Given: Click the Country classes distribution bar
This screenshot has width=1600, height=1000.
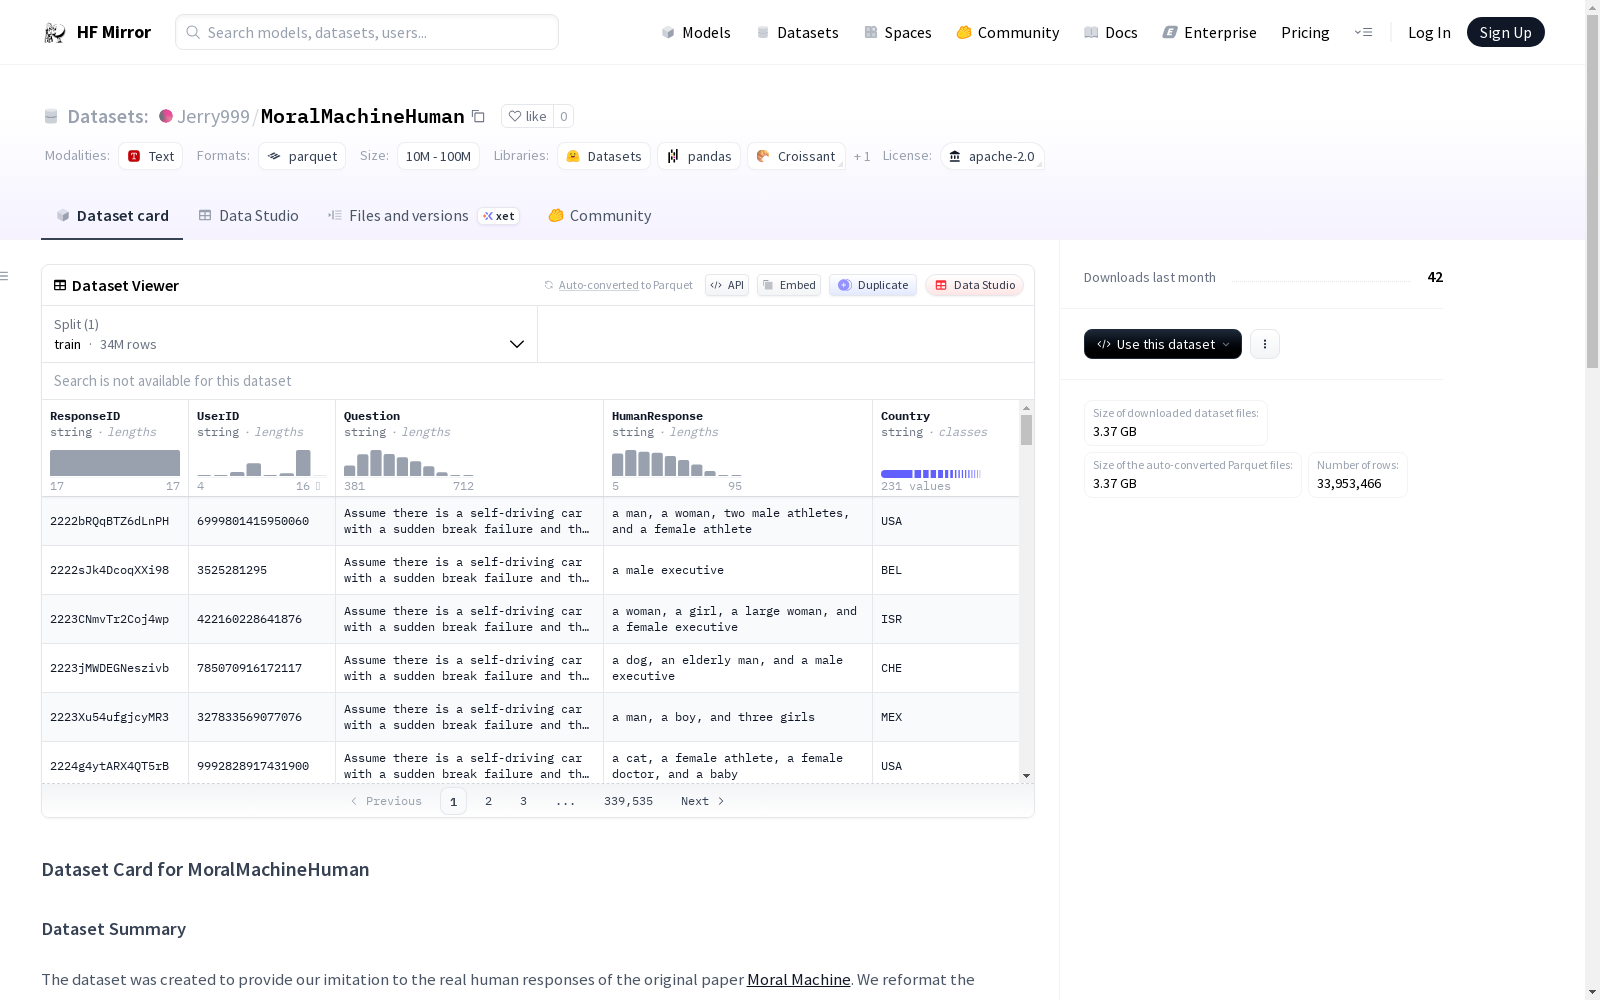Looking at the screenshot, I should tap(931, 474).
